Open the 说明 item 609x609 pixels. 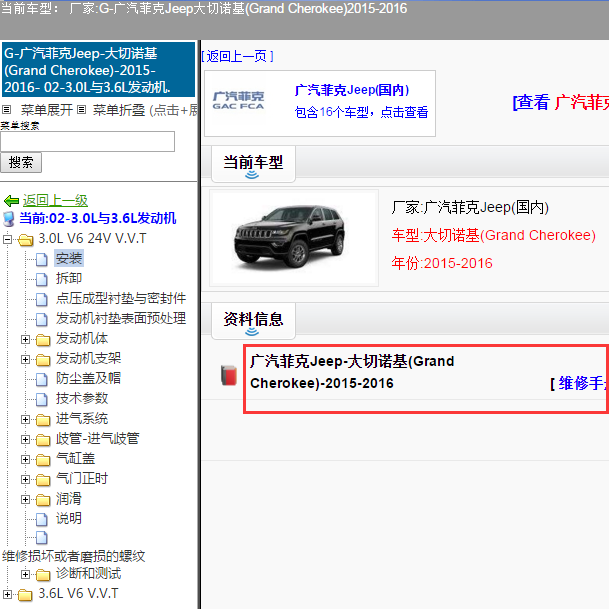click(69, 519)
